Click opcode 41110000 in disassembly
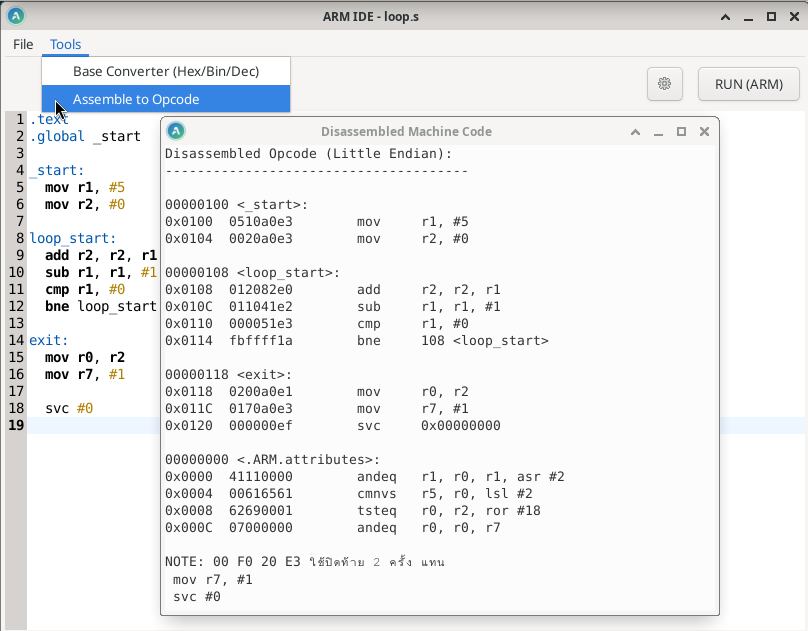The image size is (808, 631). [x=261, y=476]
